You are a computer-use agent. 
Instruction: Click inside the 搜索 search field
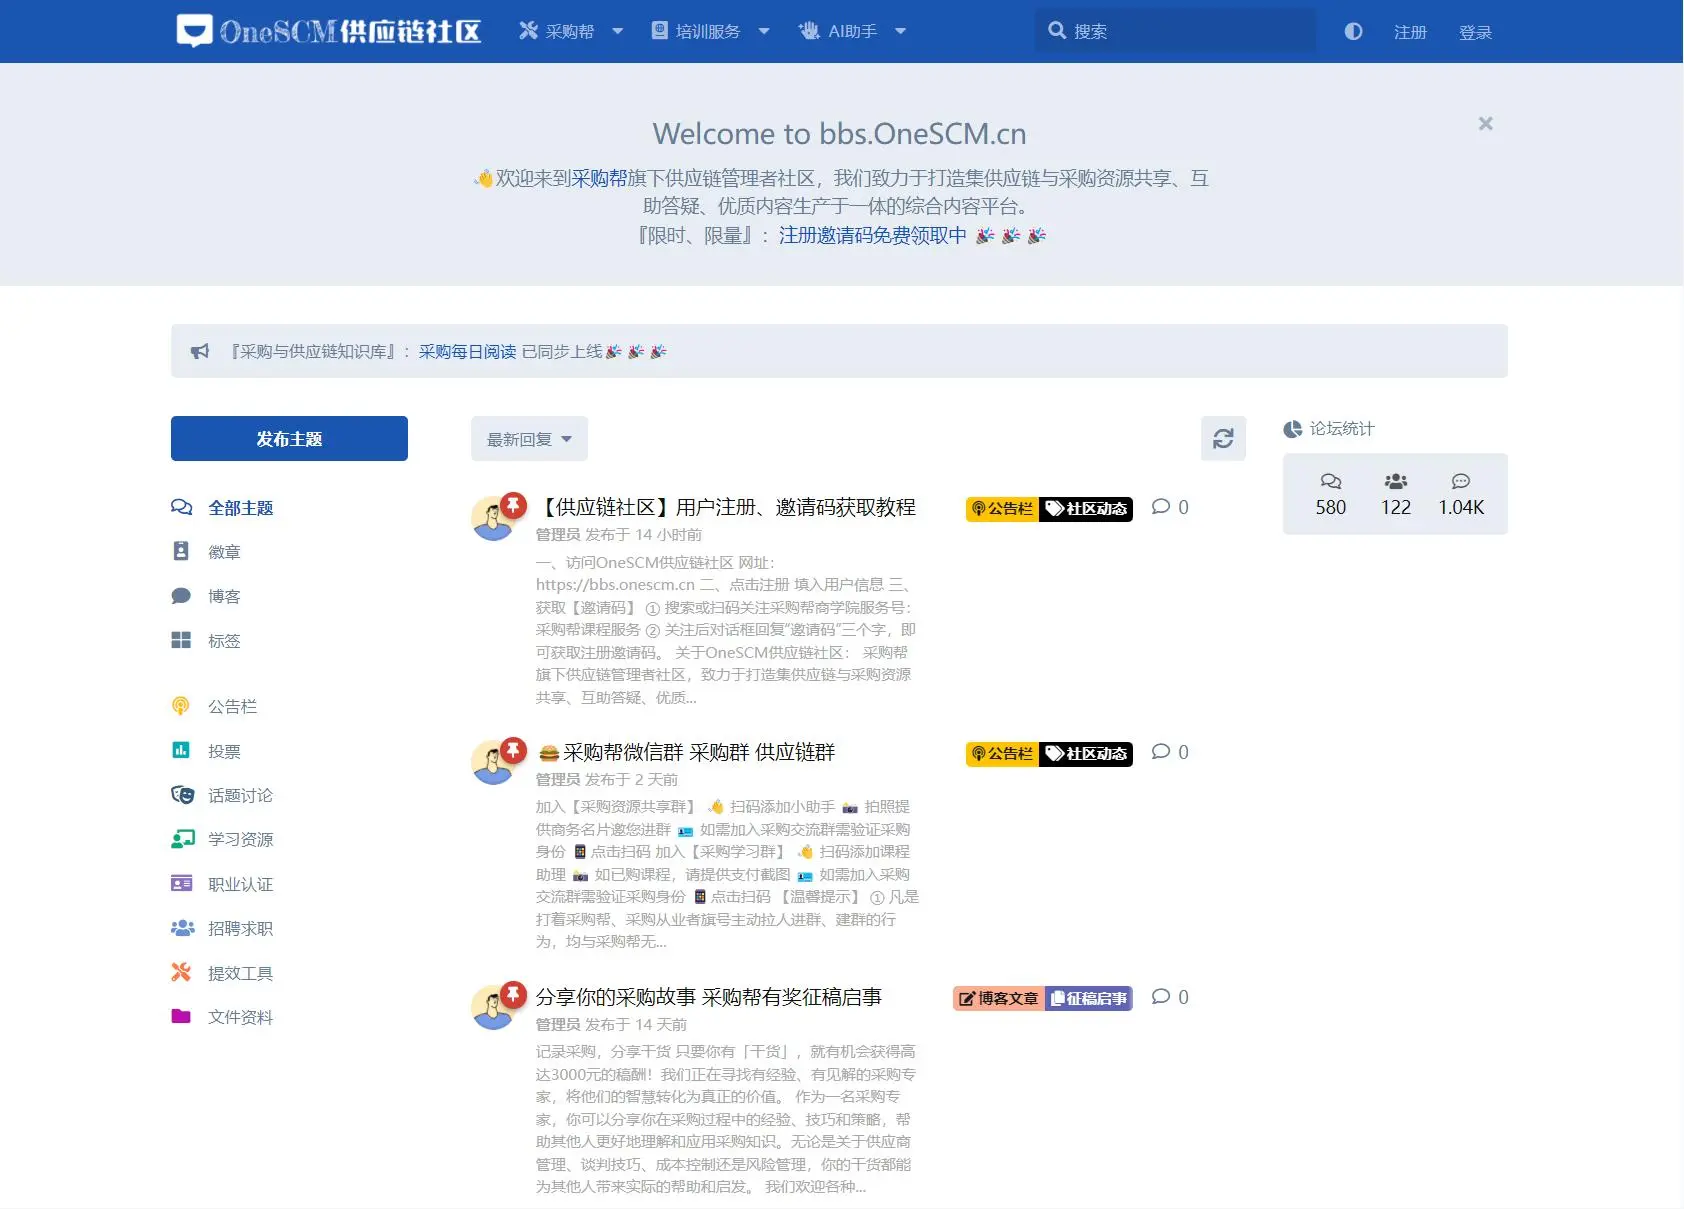point(1175,31)
